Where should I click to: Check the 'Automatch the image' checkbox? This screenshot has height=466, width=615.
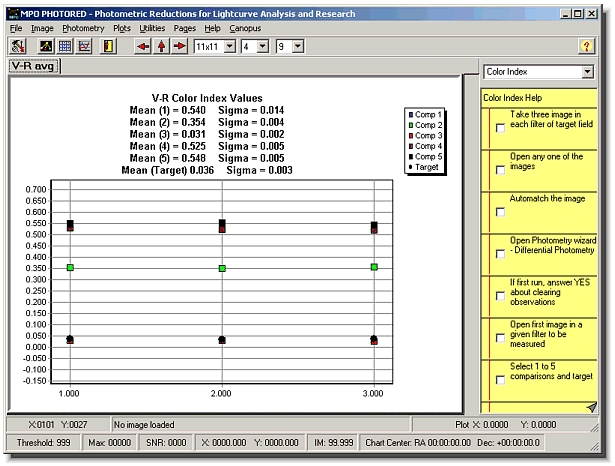500,212
